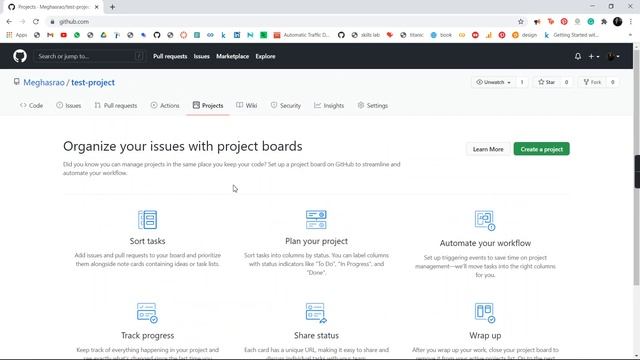640x360 pixels.
Task: Open the Chrome three-dot menu
Action: tap(631, 22)
